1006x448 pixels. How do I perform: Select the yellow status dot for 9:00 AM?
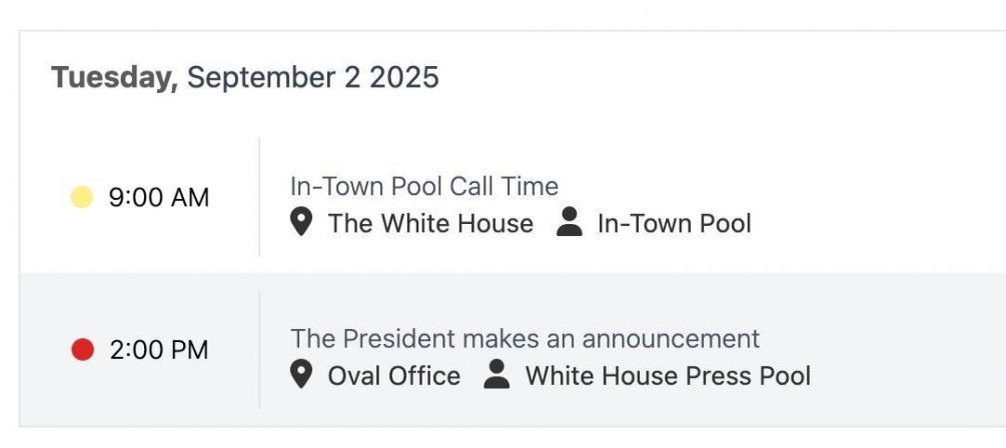tap(81, 197)
